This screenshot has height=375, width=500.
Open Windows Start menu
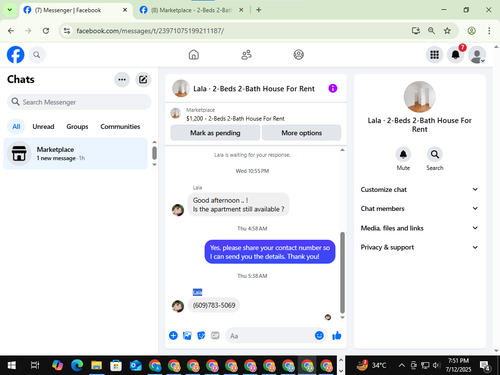click(x=12, y=366)
